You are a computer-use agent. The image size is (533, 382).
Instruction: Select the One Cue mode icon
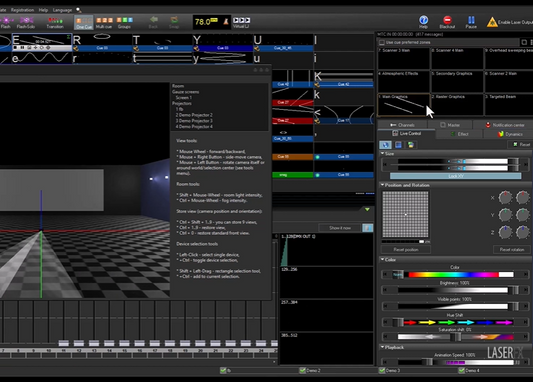point(83,21)
